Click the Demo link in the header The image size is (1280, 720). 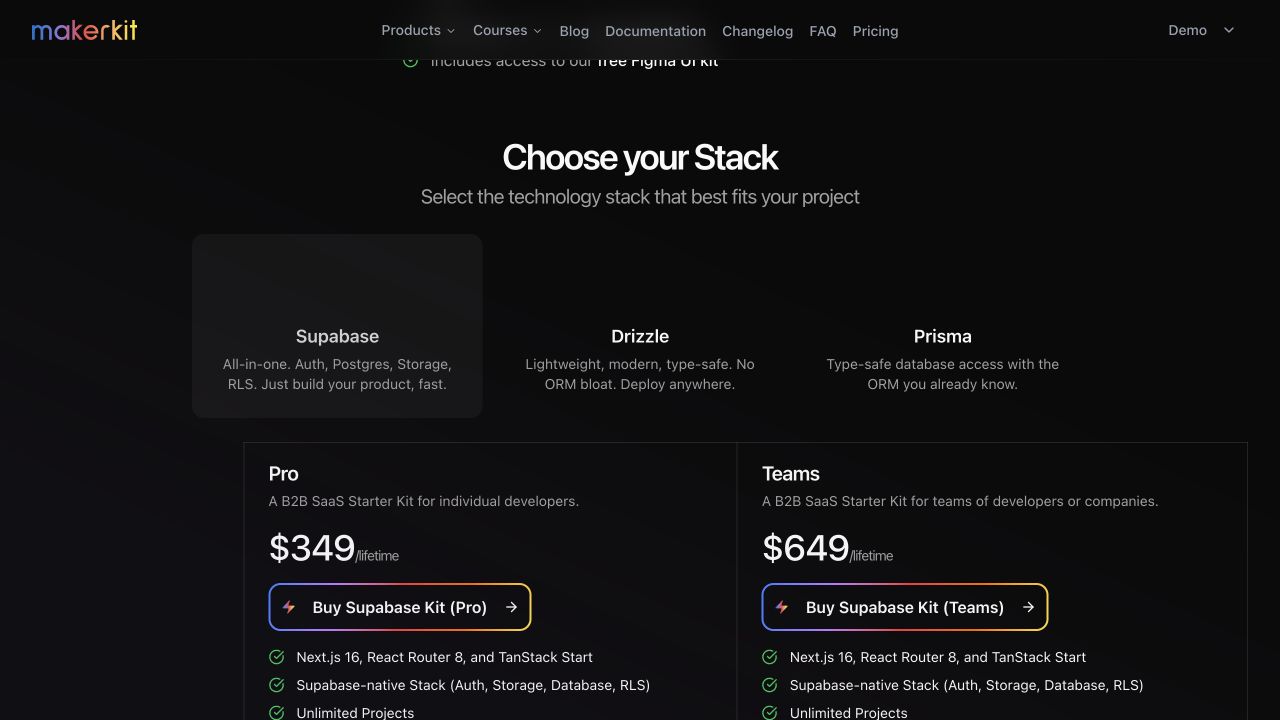[x=1187, y=30]
